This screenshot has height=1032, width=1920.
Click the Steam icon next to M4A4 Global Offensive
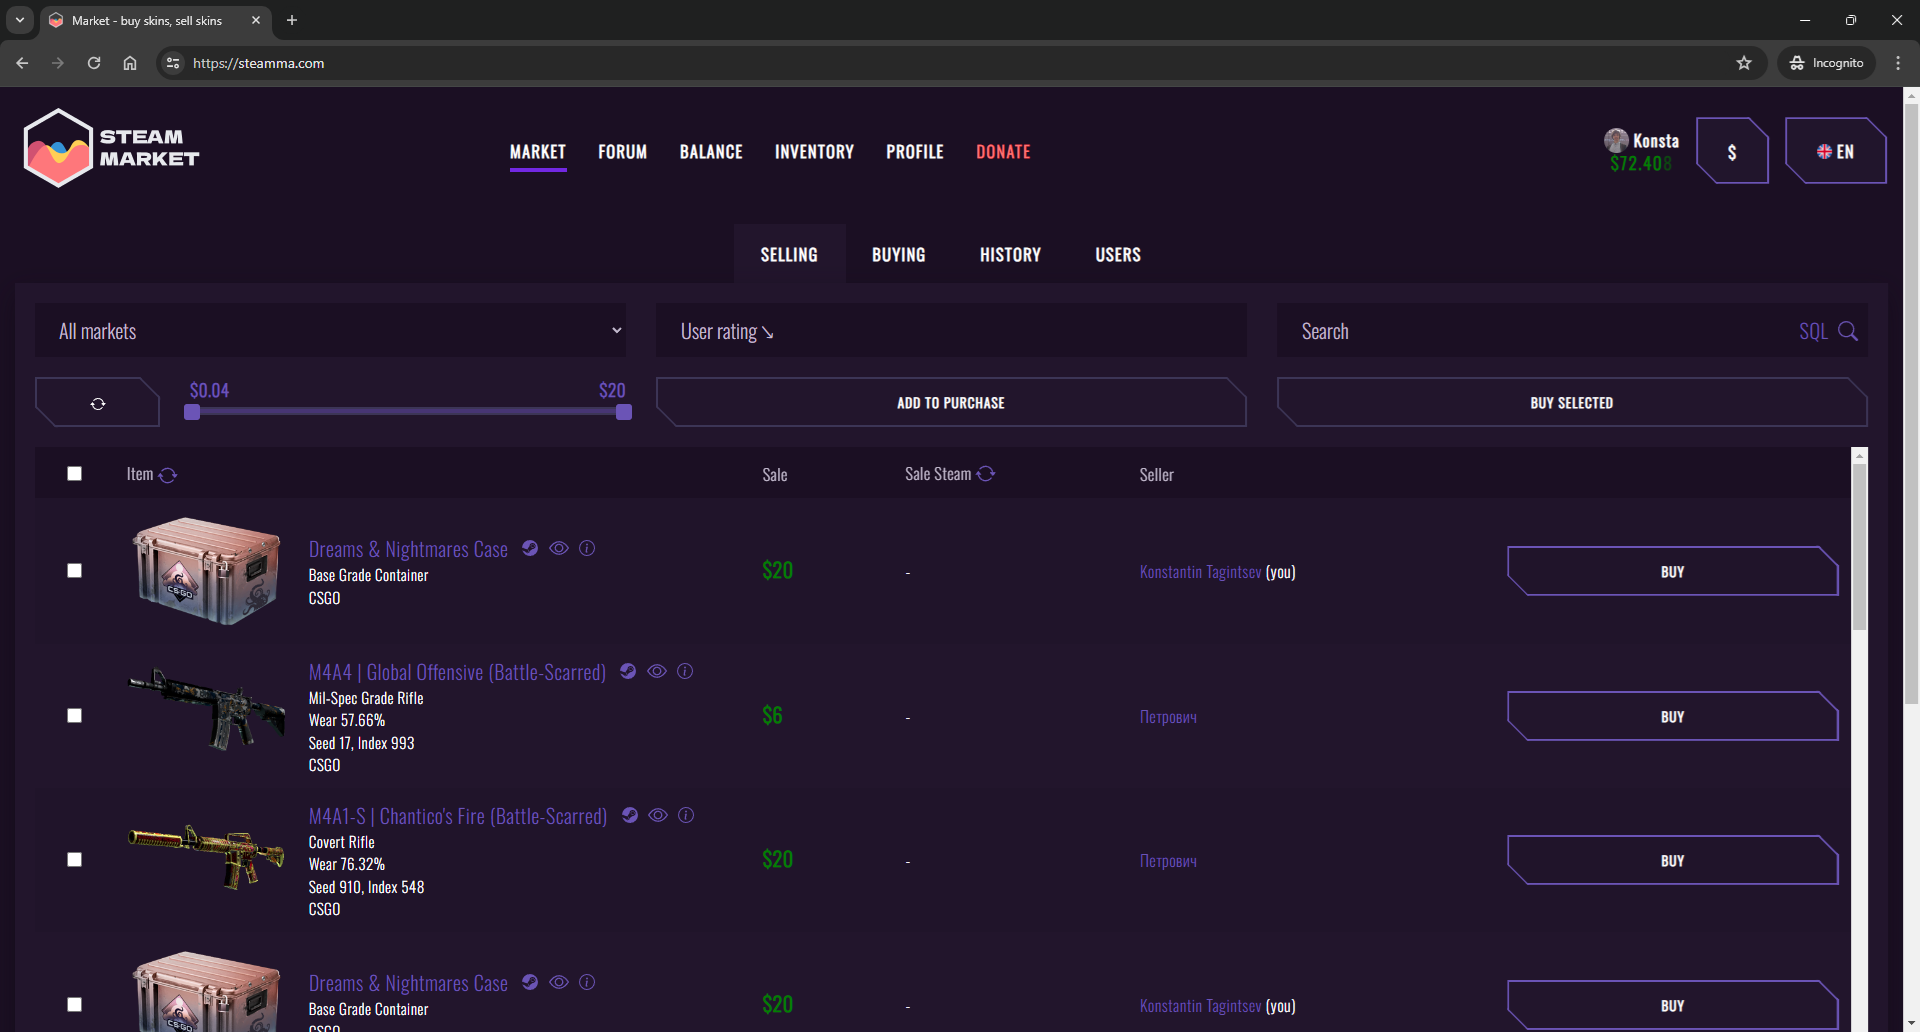coord(628,672)
